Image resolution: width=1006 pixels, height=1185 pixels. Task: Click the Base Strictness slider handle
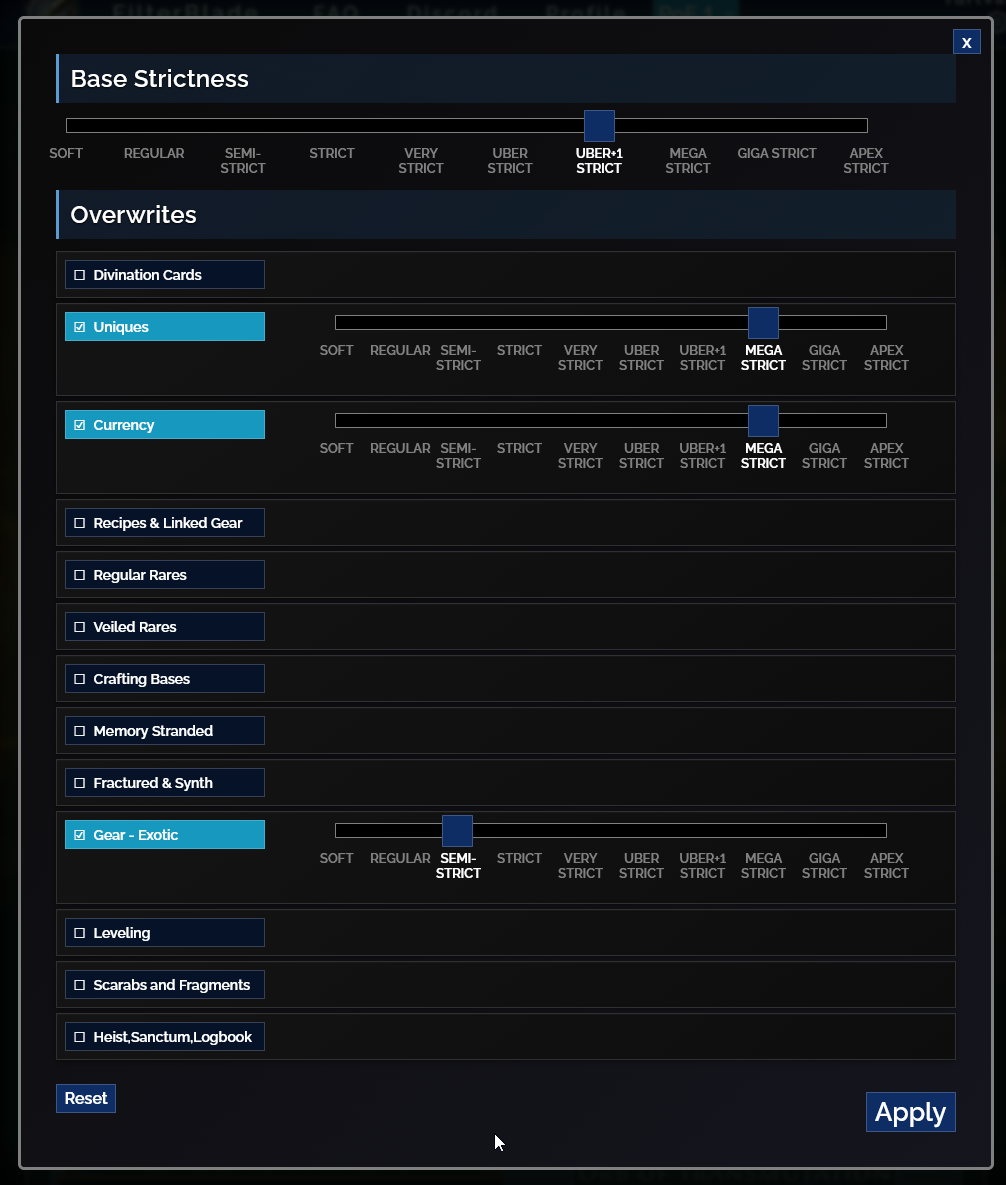[599, 126]
